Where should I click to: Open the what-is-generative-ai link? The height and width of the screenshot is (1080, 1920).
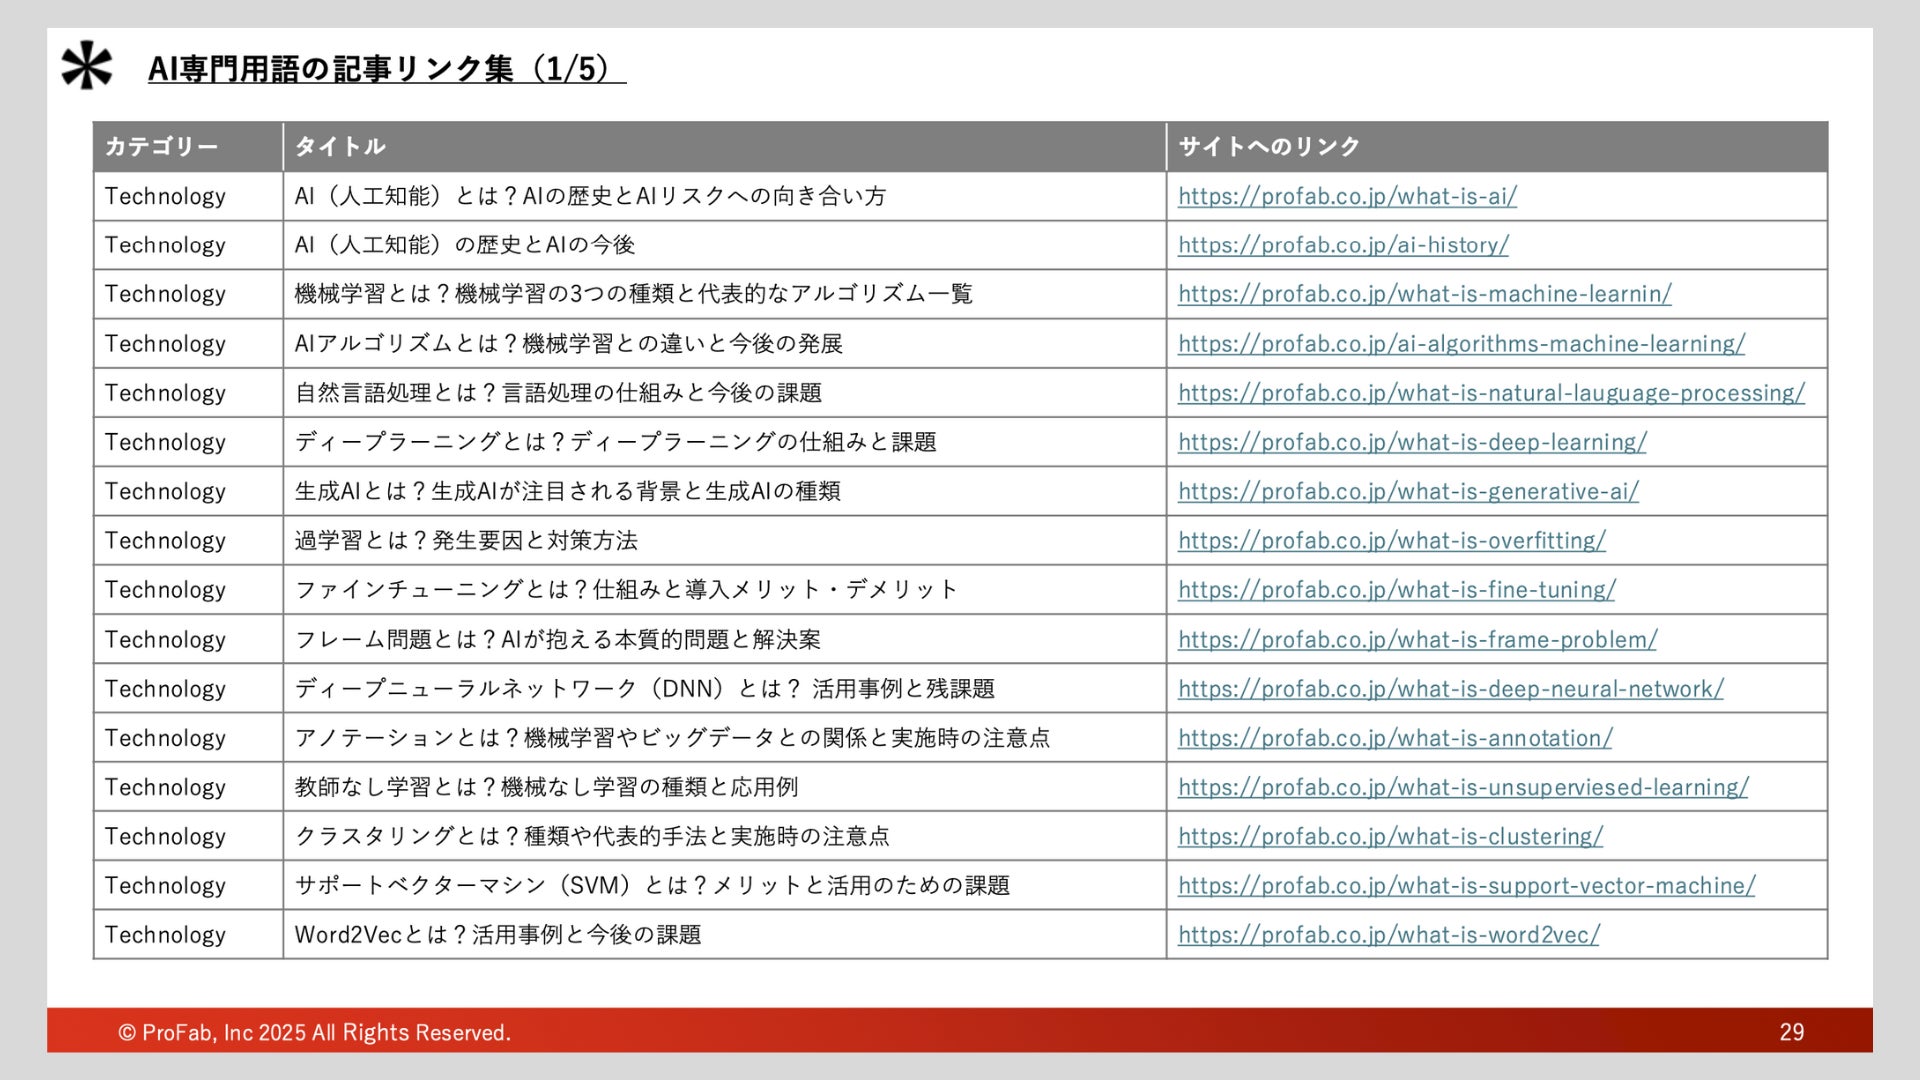pos(1407,491)
